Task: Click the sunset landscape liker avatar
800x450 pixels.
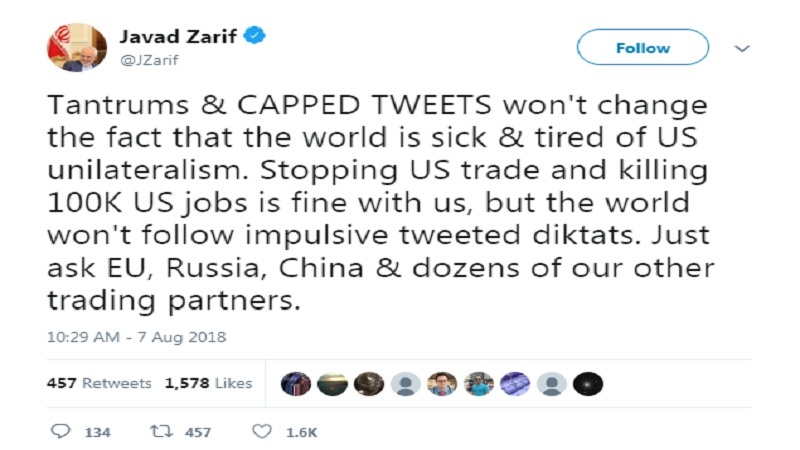Action: (x=331, y=383)
